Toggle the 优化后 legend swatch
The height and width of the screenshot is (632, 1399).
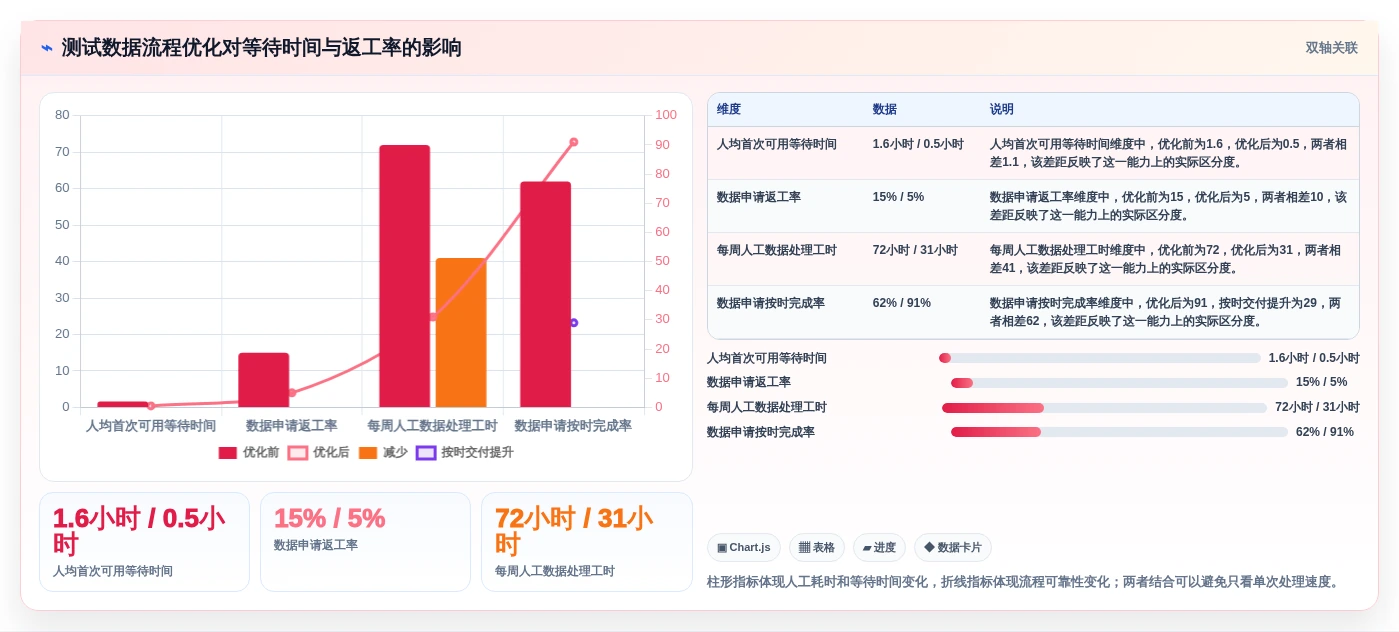coord(298,453)
